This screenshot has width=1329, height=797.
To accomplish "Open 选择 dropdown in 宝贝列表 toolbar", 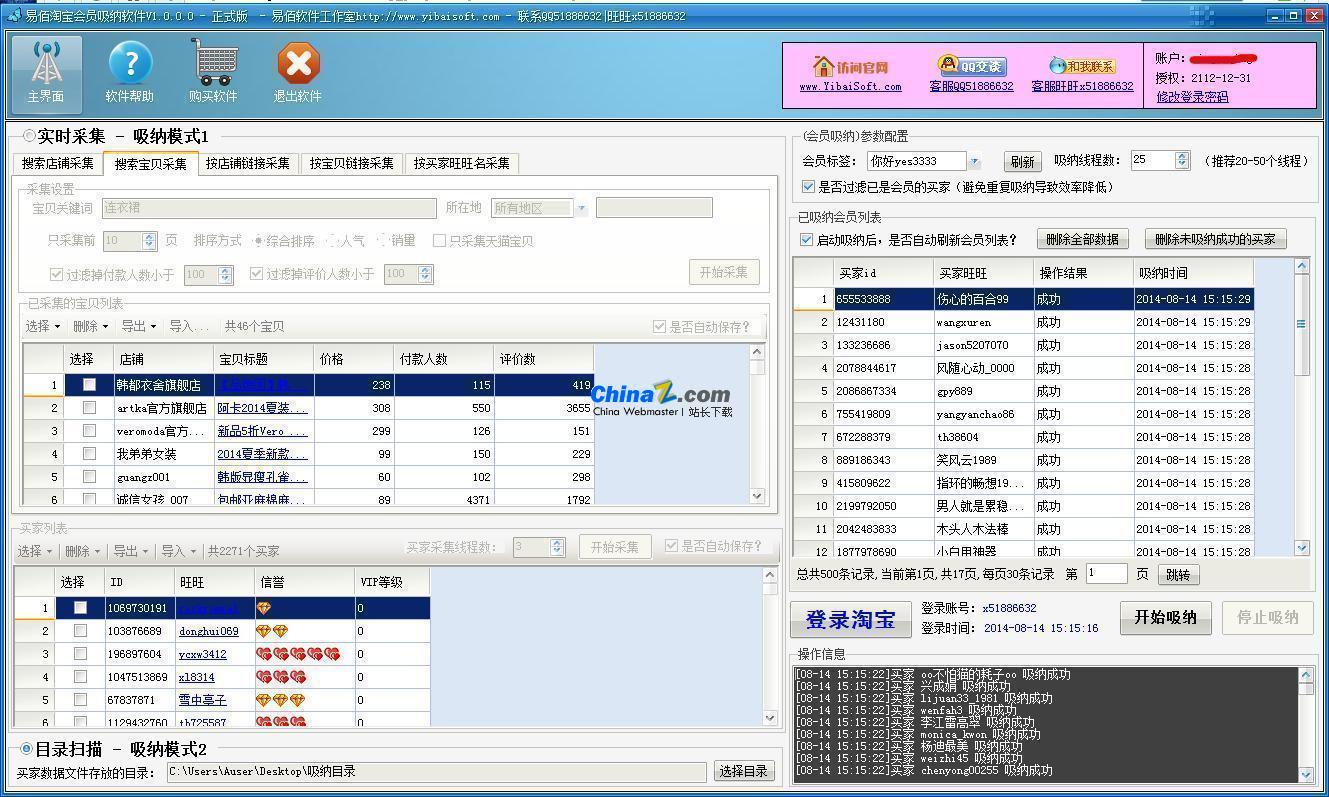I will click(43, 327).
